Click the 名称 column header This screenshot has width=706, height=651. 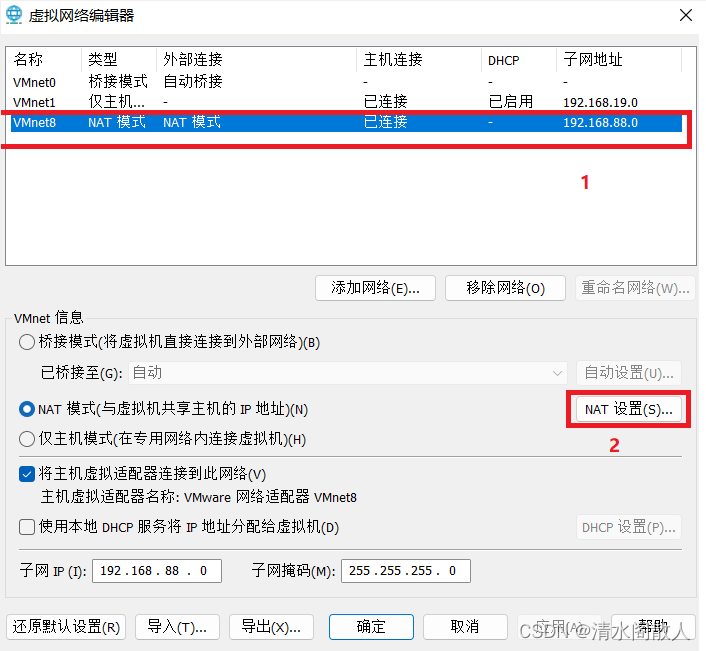point(44,59)
